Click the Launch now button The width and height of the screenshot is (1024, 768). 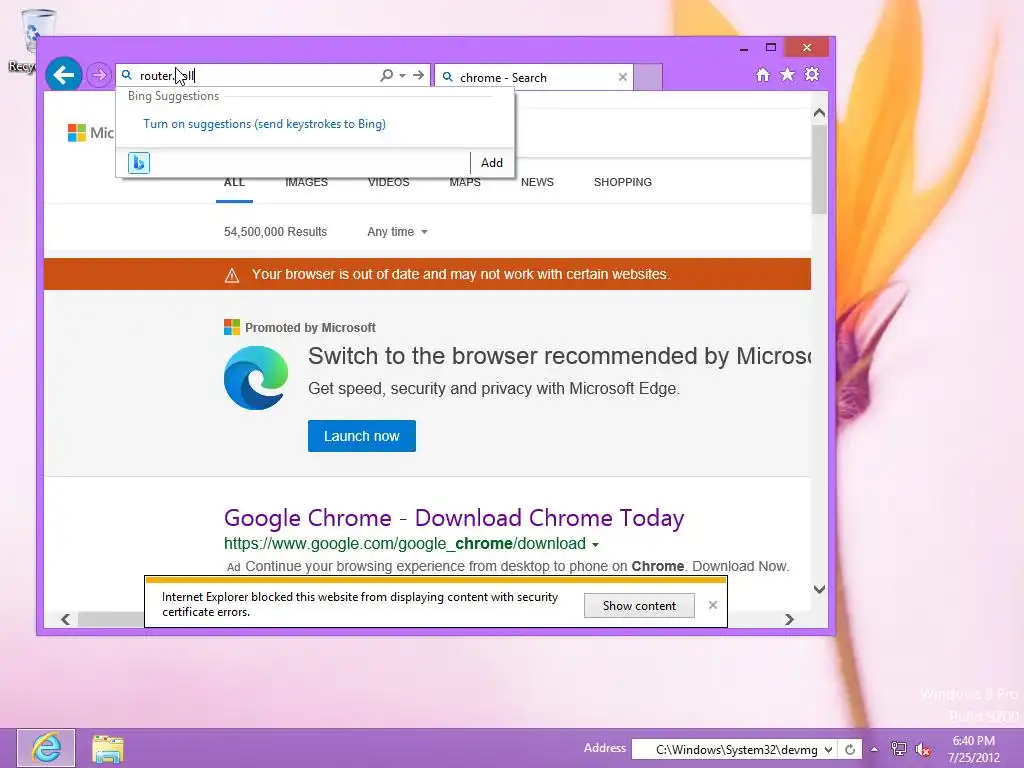pos(362,436)
